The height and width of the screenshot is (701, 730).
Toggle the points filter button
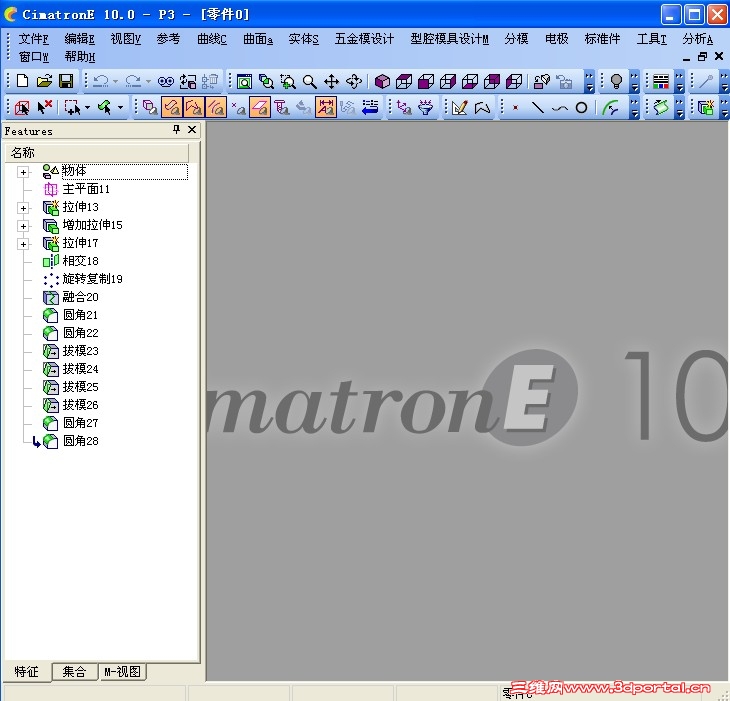[238, 108]
